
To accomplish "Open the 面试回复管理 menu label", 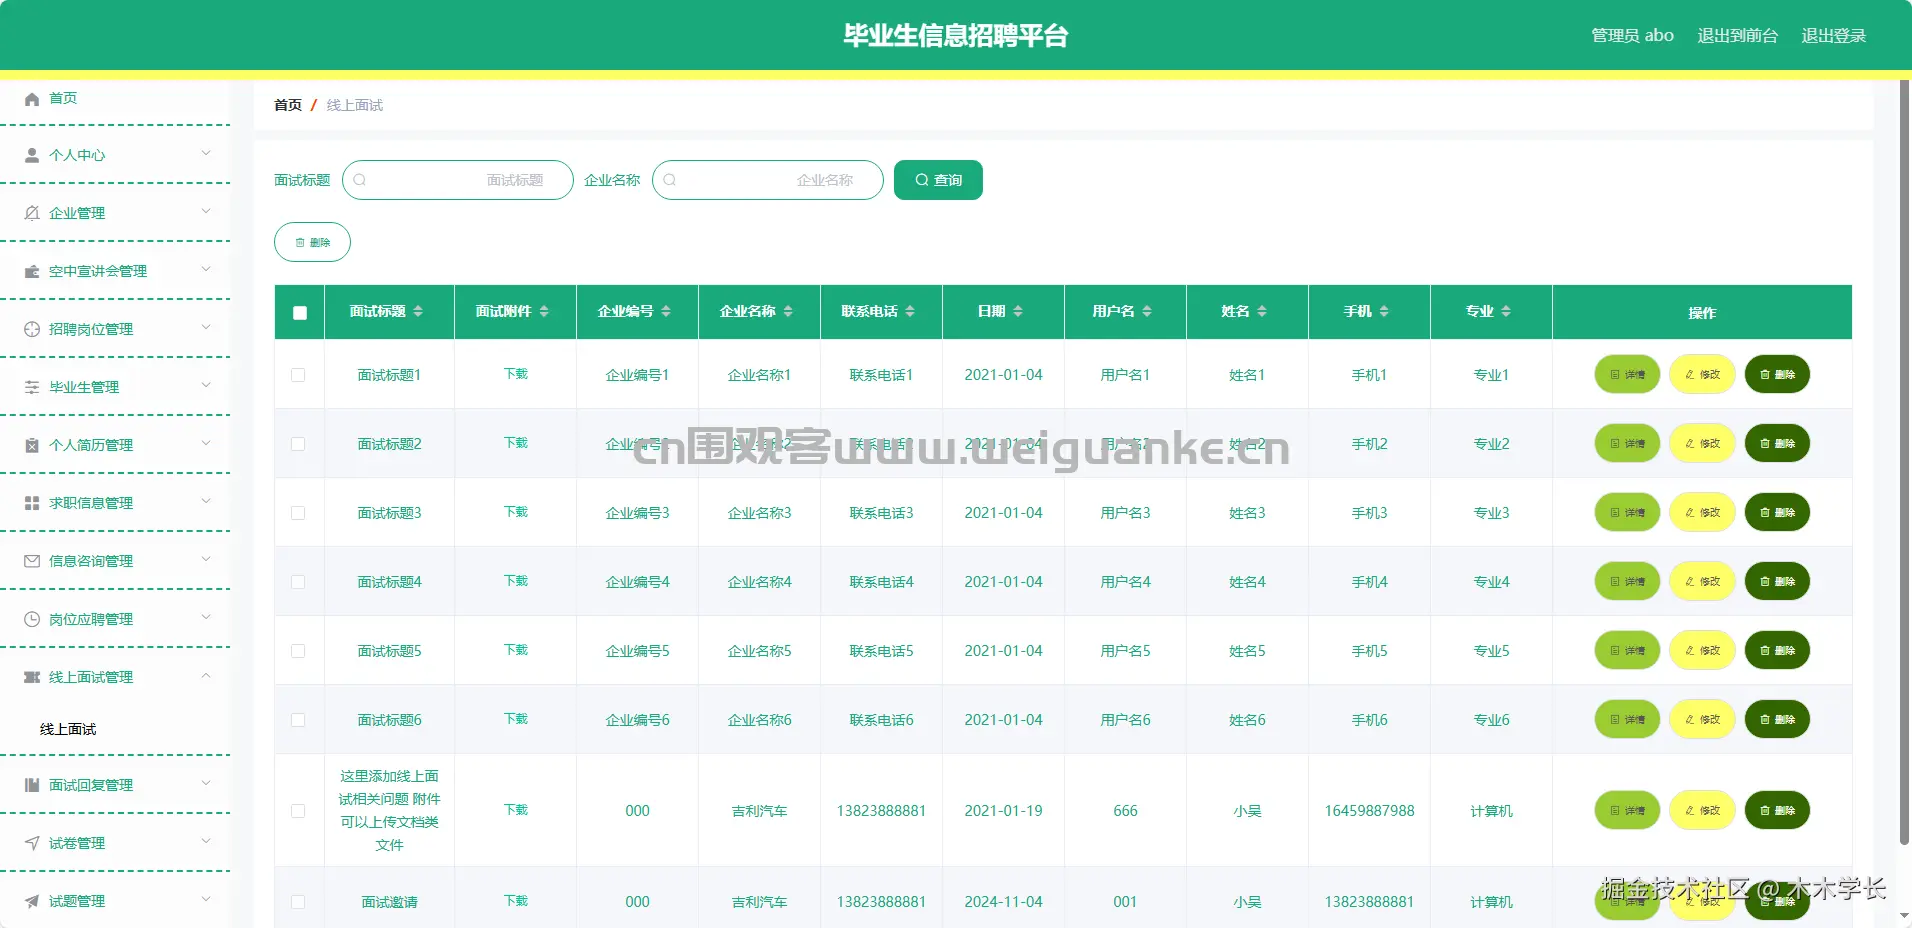I will [91, 785].
